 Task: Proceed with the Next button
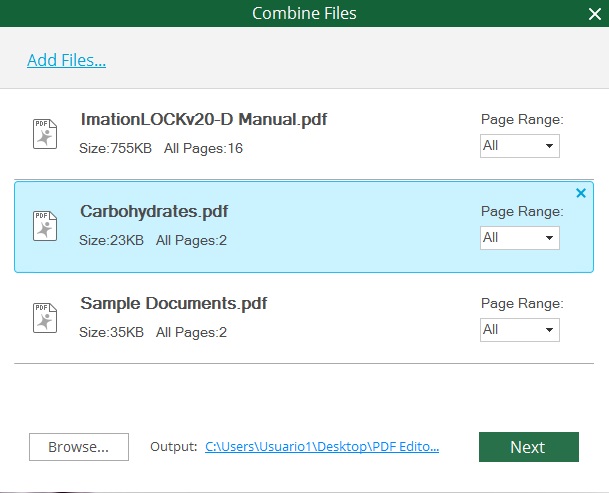[529, 447]
